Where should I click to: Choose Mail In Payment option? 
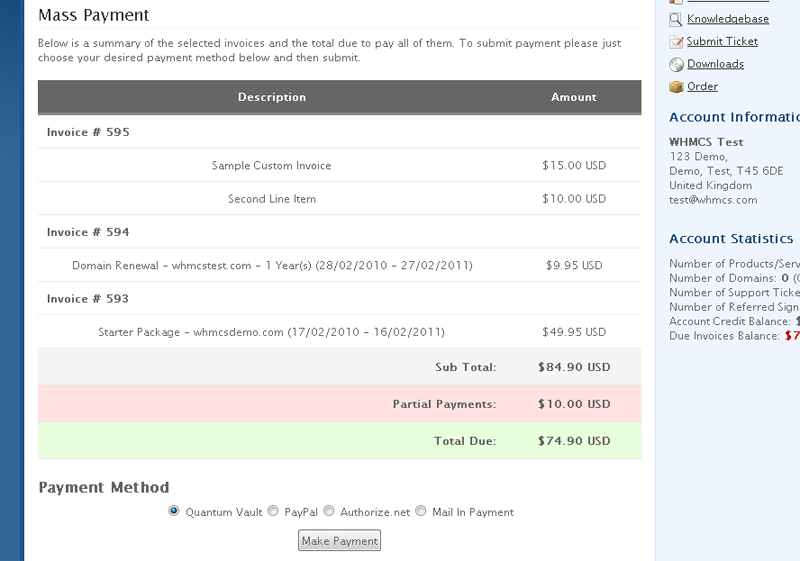pyautogui.click(x=420, y=511)
